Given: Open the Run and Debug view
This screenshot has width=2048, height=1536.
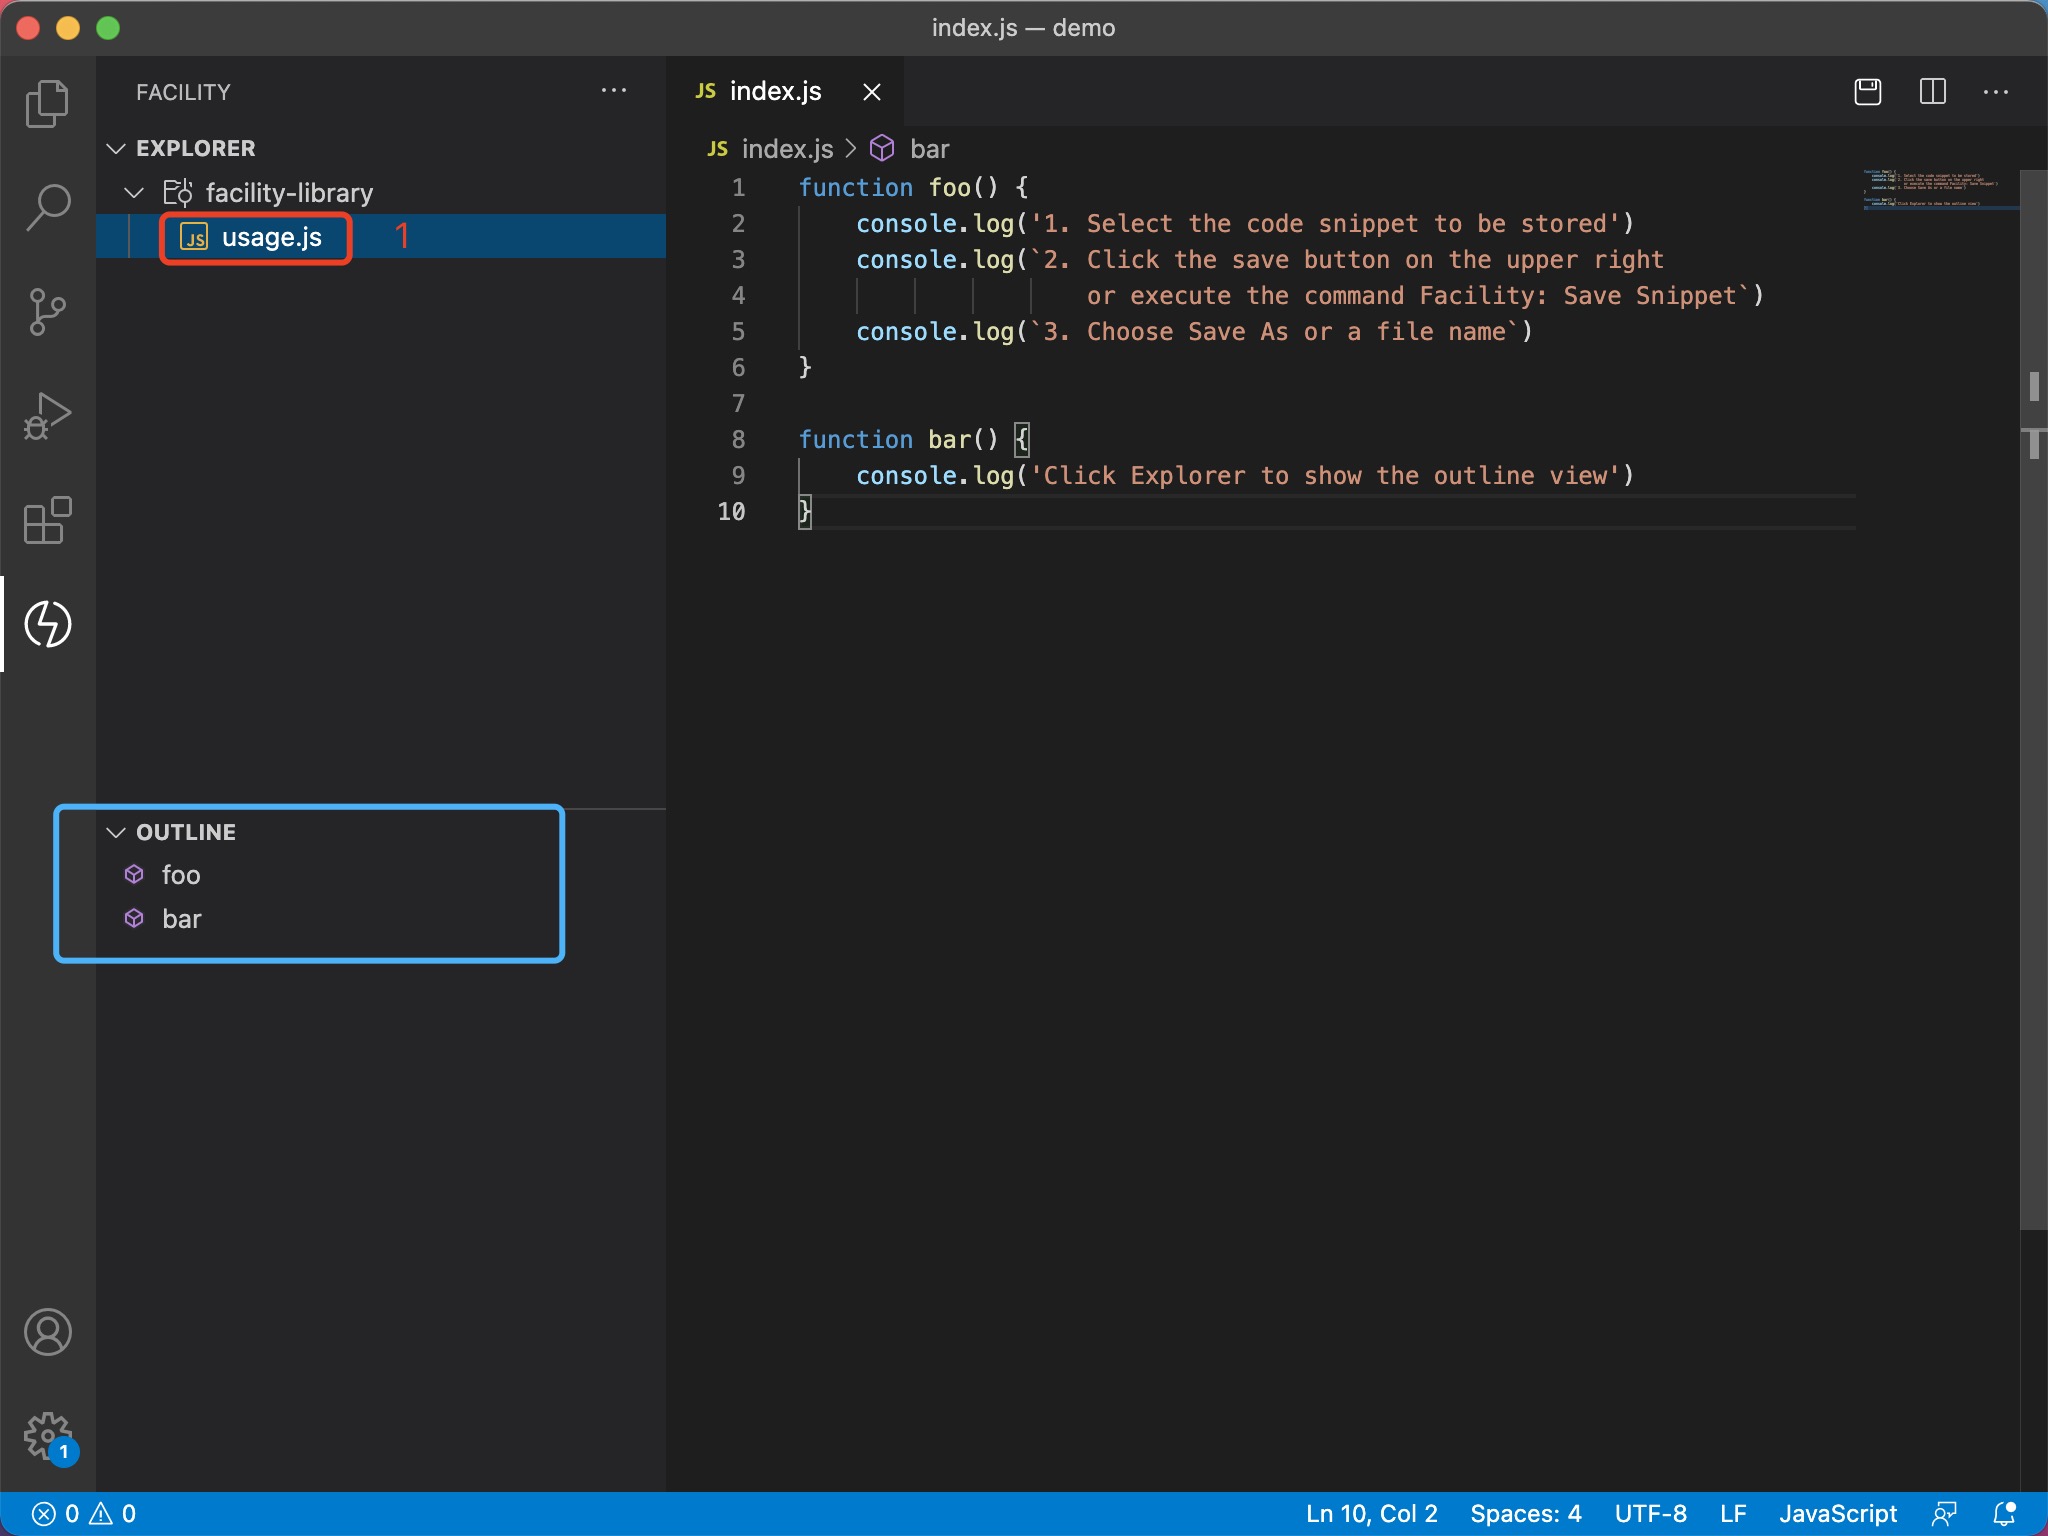Looking at the screenshot, I should point(47,416).
